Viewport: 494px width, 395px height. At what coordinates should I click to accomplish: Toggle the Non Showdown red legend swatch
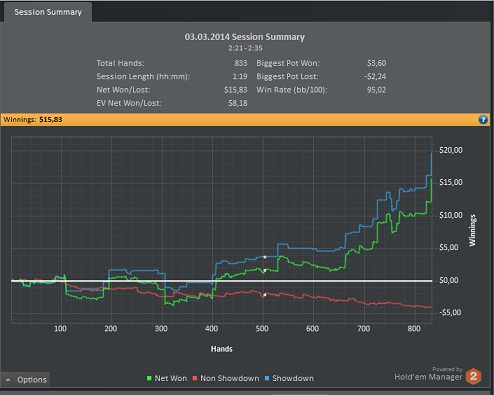pos(195,378)
